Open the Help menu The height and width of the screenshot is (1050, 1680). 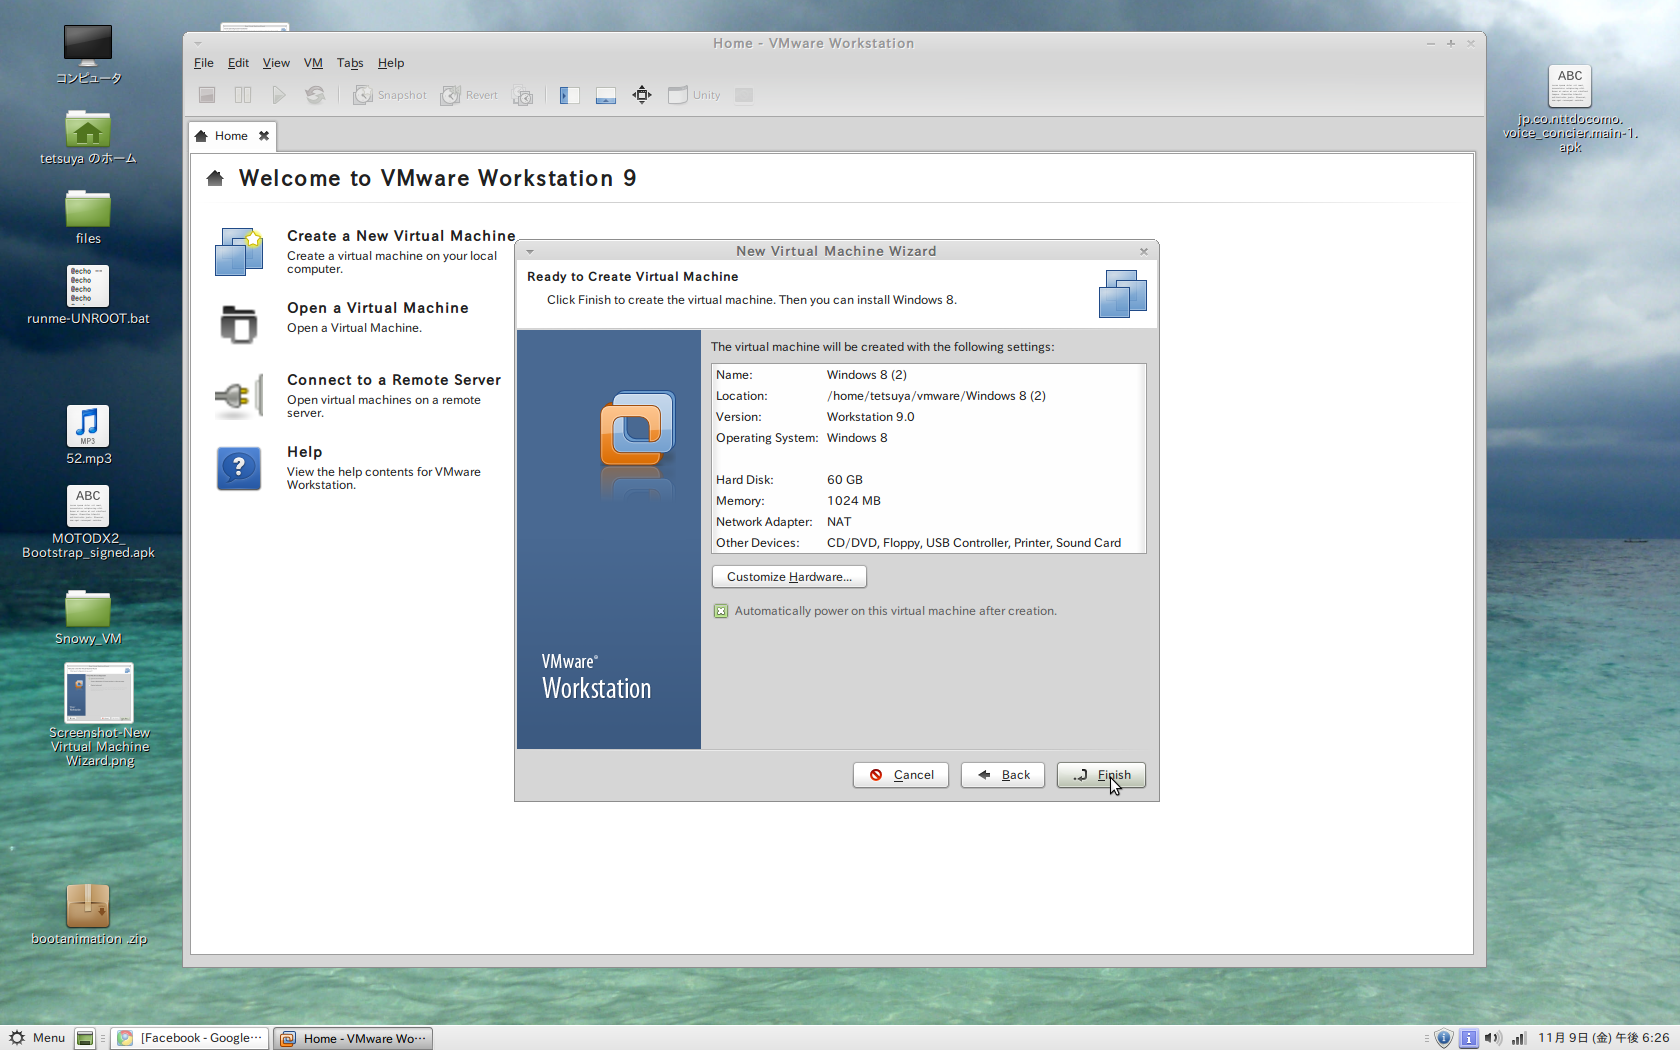391,63
